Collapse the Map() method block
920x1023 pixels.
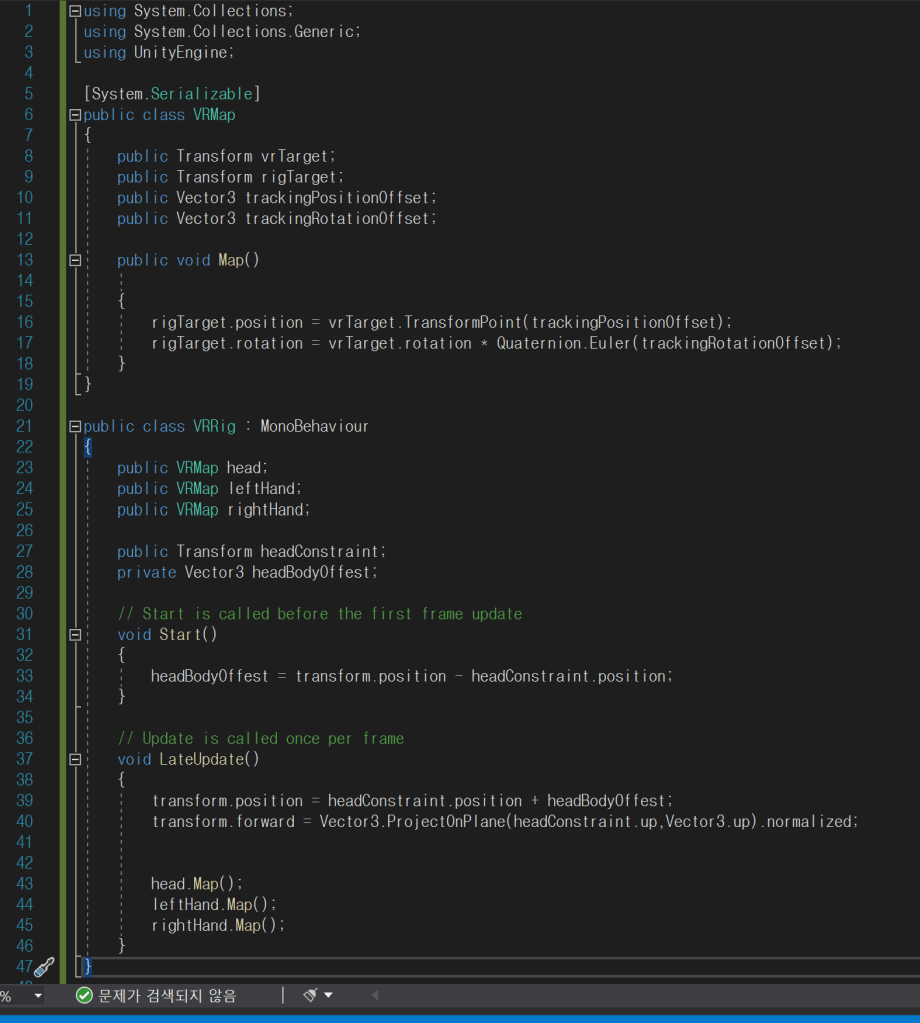(75, 260)
